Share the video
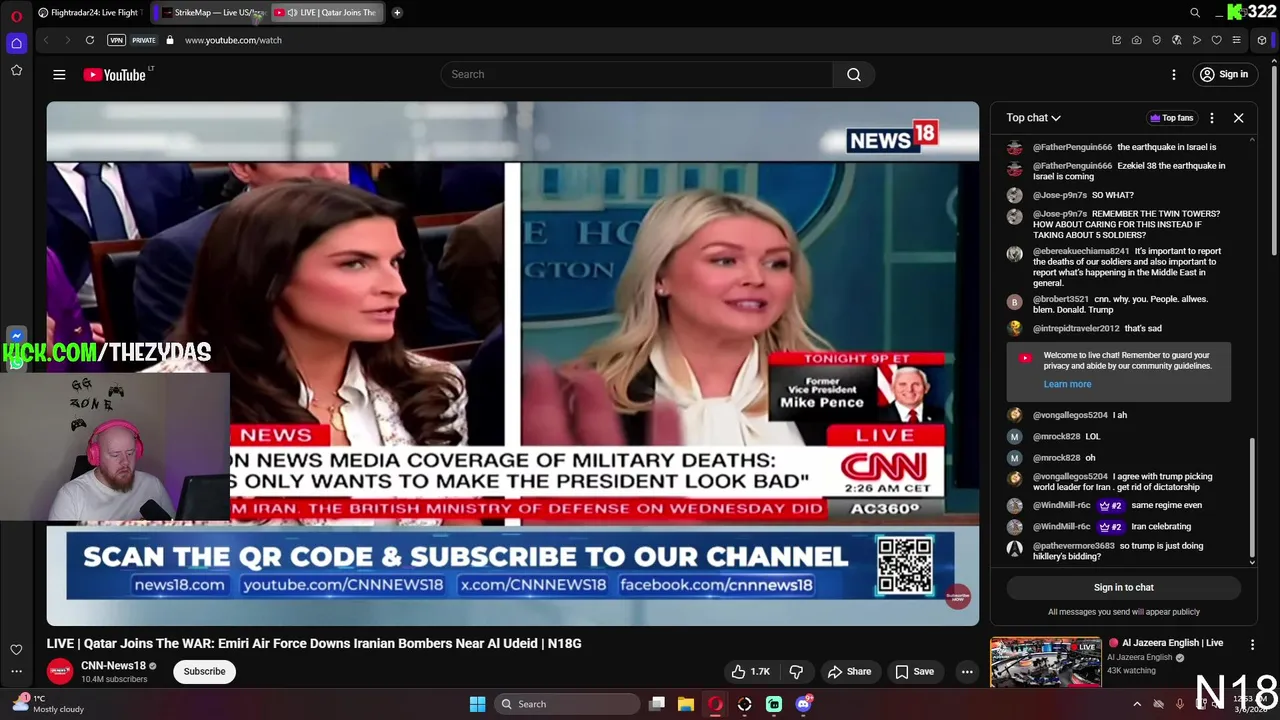 coord(849,671)
